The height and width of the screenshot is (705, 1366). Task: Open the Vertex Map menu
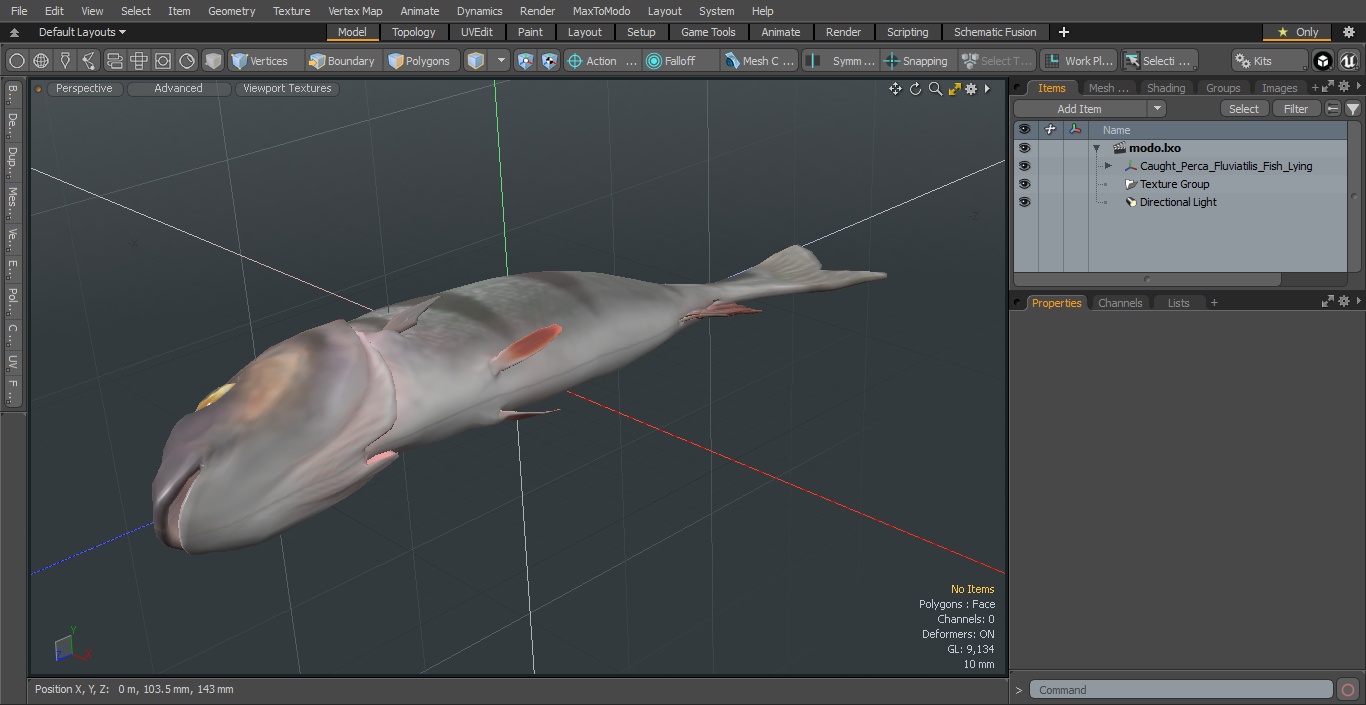355,11
